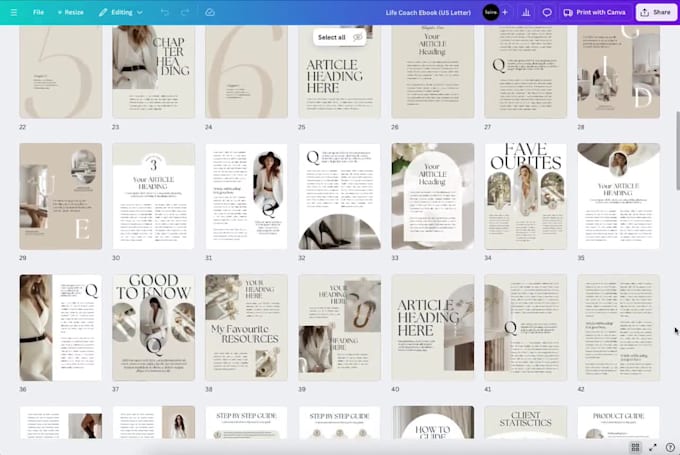Select page 22 thumbnail with number 5
Image resolution: width=680 pixels, height=455 pixels.
click(61, 72)
